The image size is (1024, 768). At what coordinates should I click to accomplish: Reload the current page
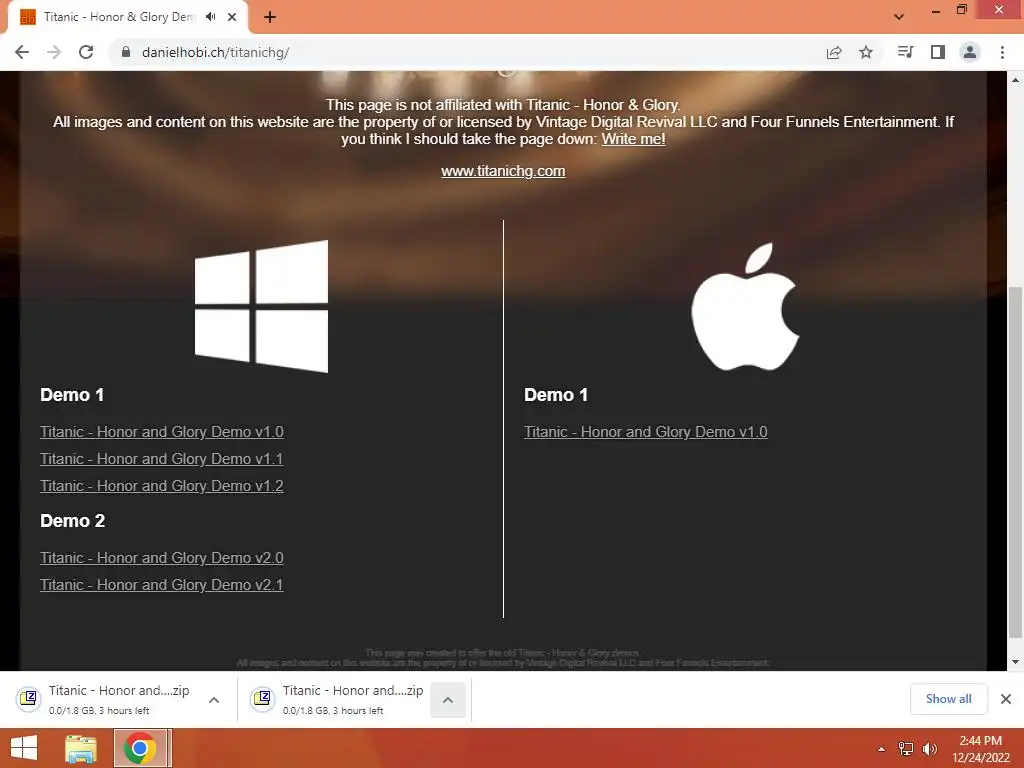[x=86, y=52]
